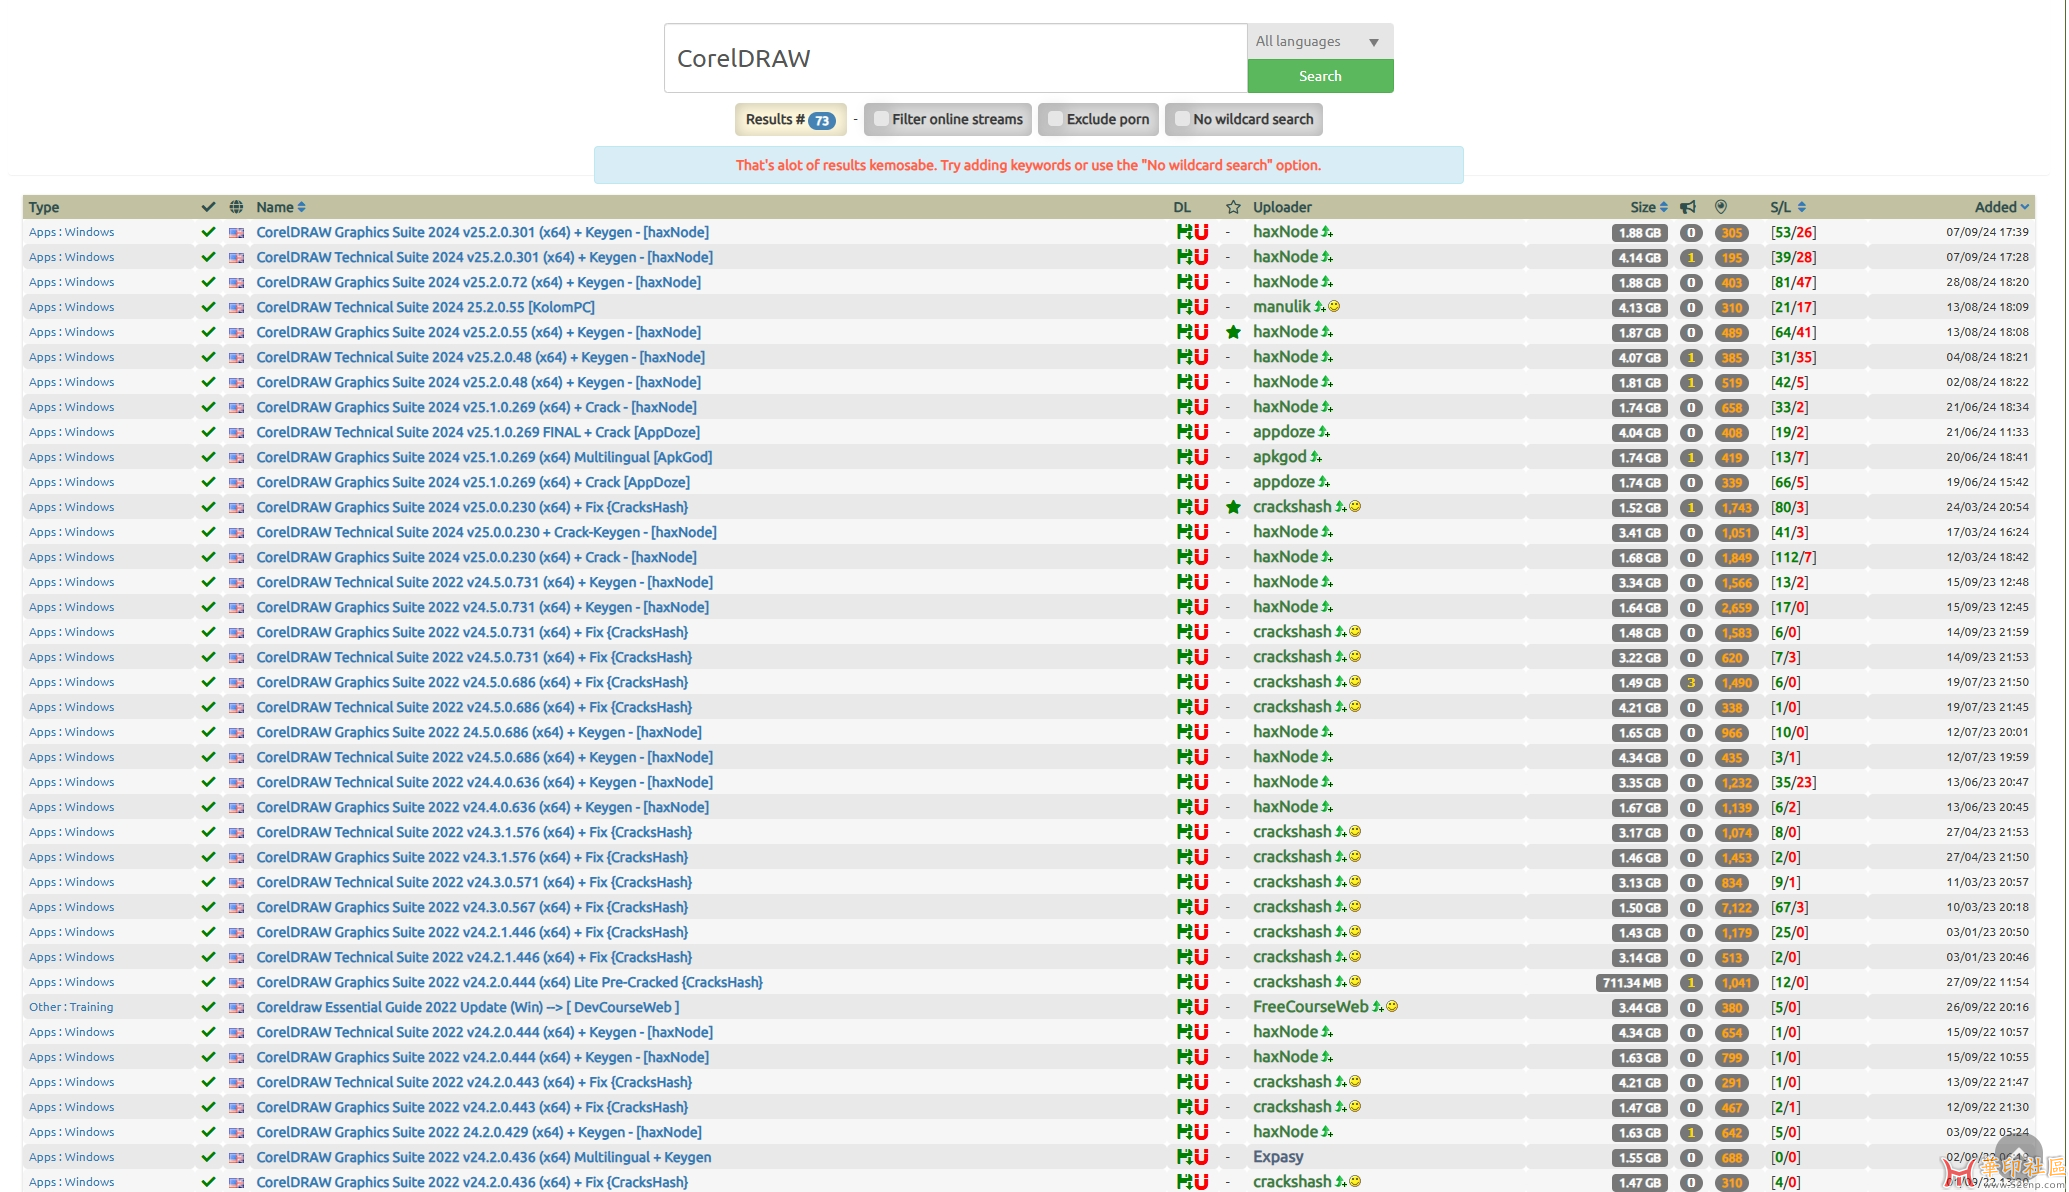This screenshot has width=2069, height=1192.
Task: Click the 305 downloads badge in the first row
Action: pos(1732,233)
